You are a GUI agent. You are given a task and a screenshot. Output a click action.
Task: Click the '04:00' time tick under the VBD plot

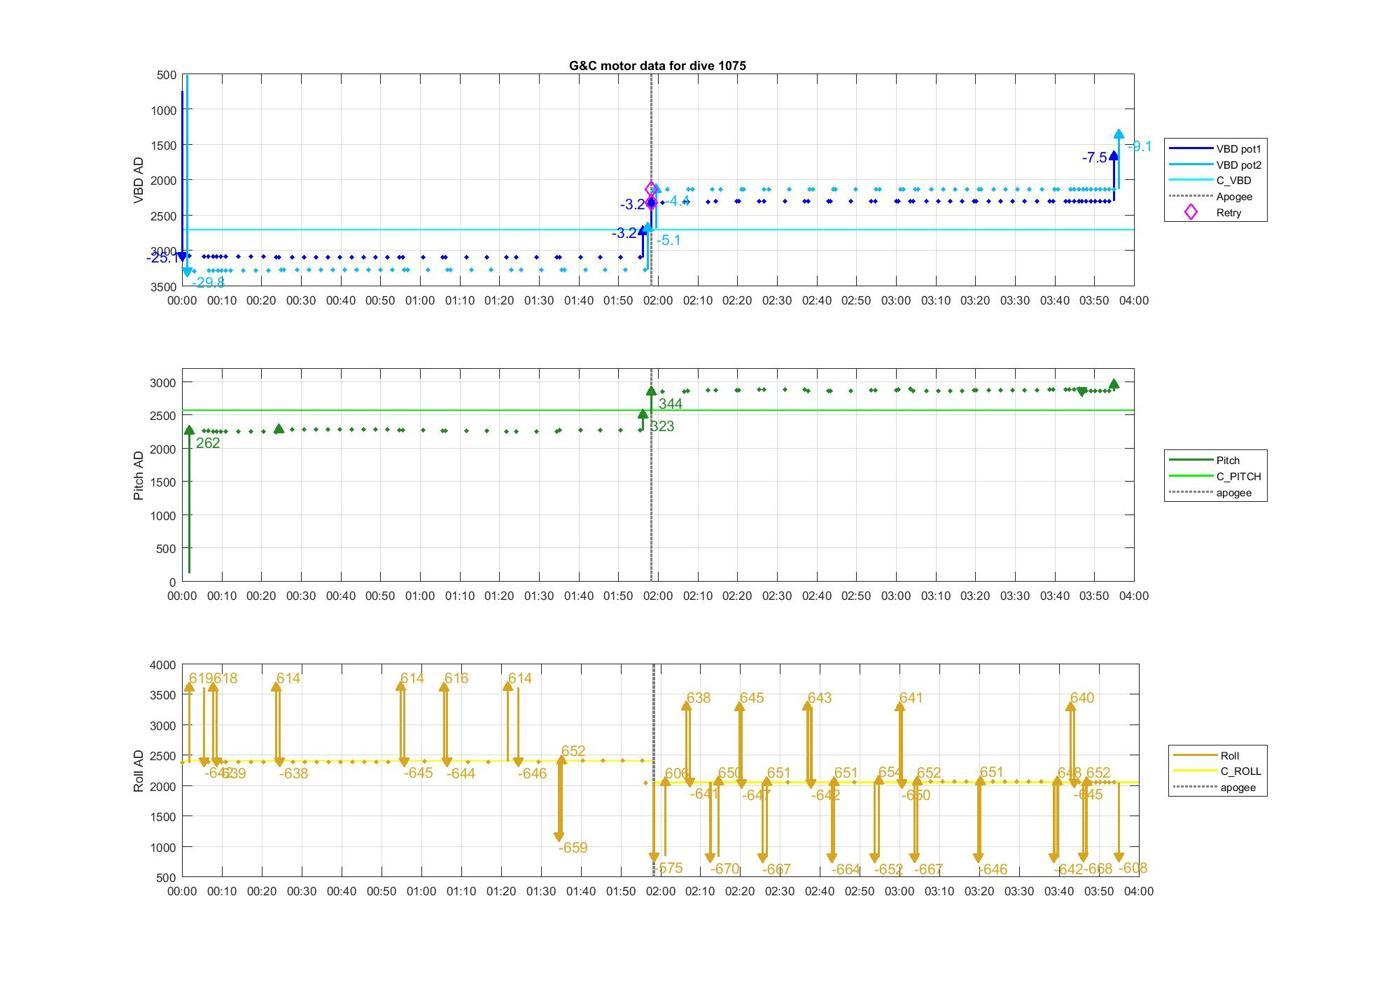point(1133,301)
